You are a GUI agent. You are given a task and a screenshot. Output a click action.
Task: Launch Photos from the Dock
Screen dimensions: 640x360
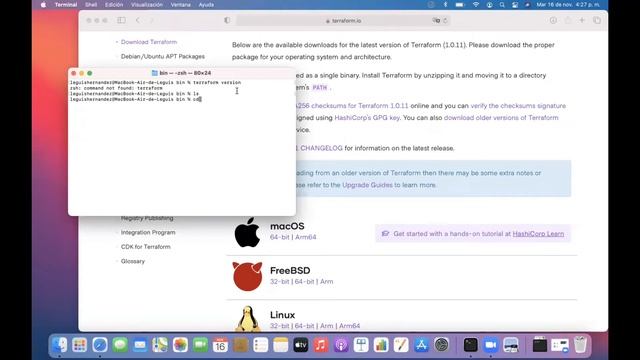180,345
